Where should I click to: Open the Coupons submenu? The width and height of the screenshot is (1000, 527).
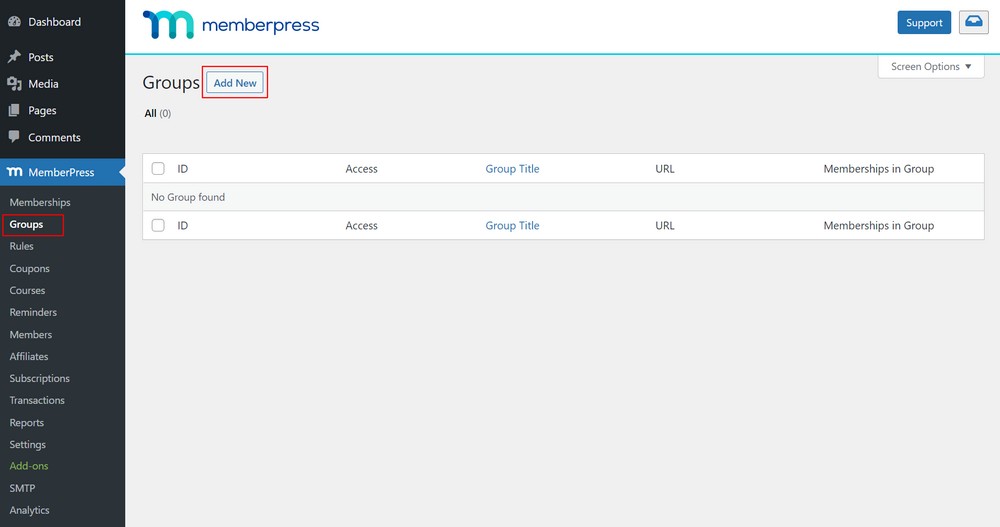click(x=29, y=269)
